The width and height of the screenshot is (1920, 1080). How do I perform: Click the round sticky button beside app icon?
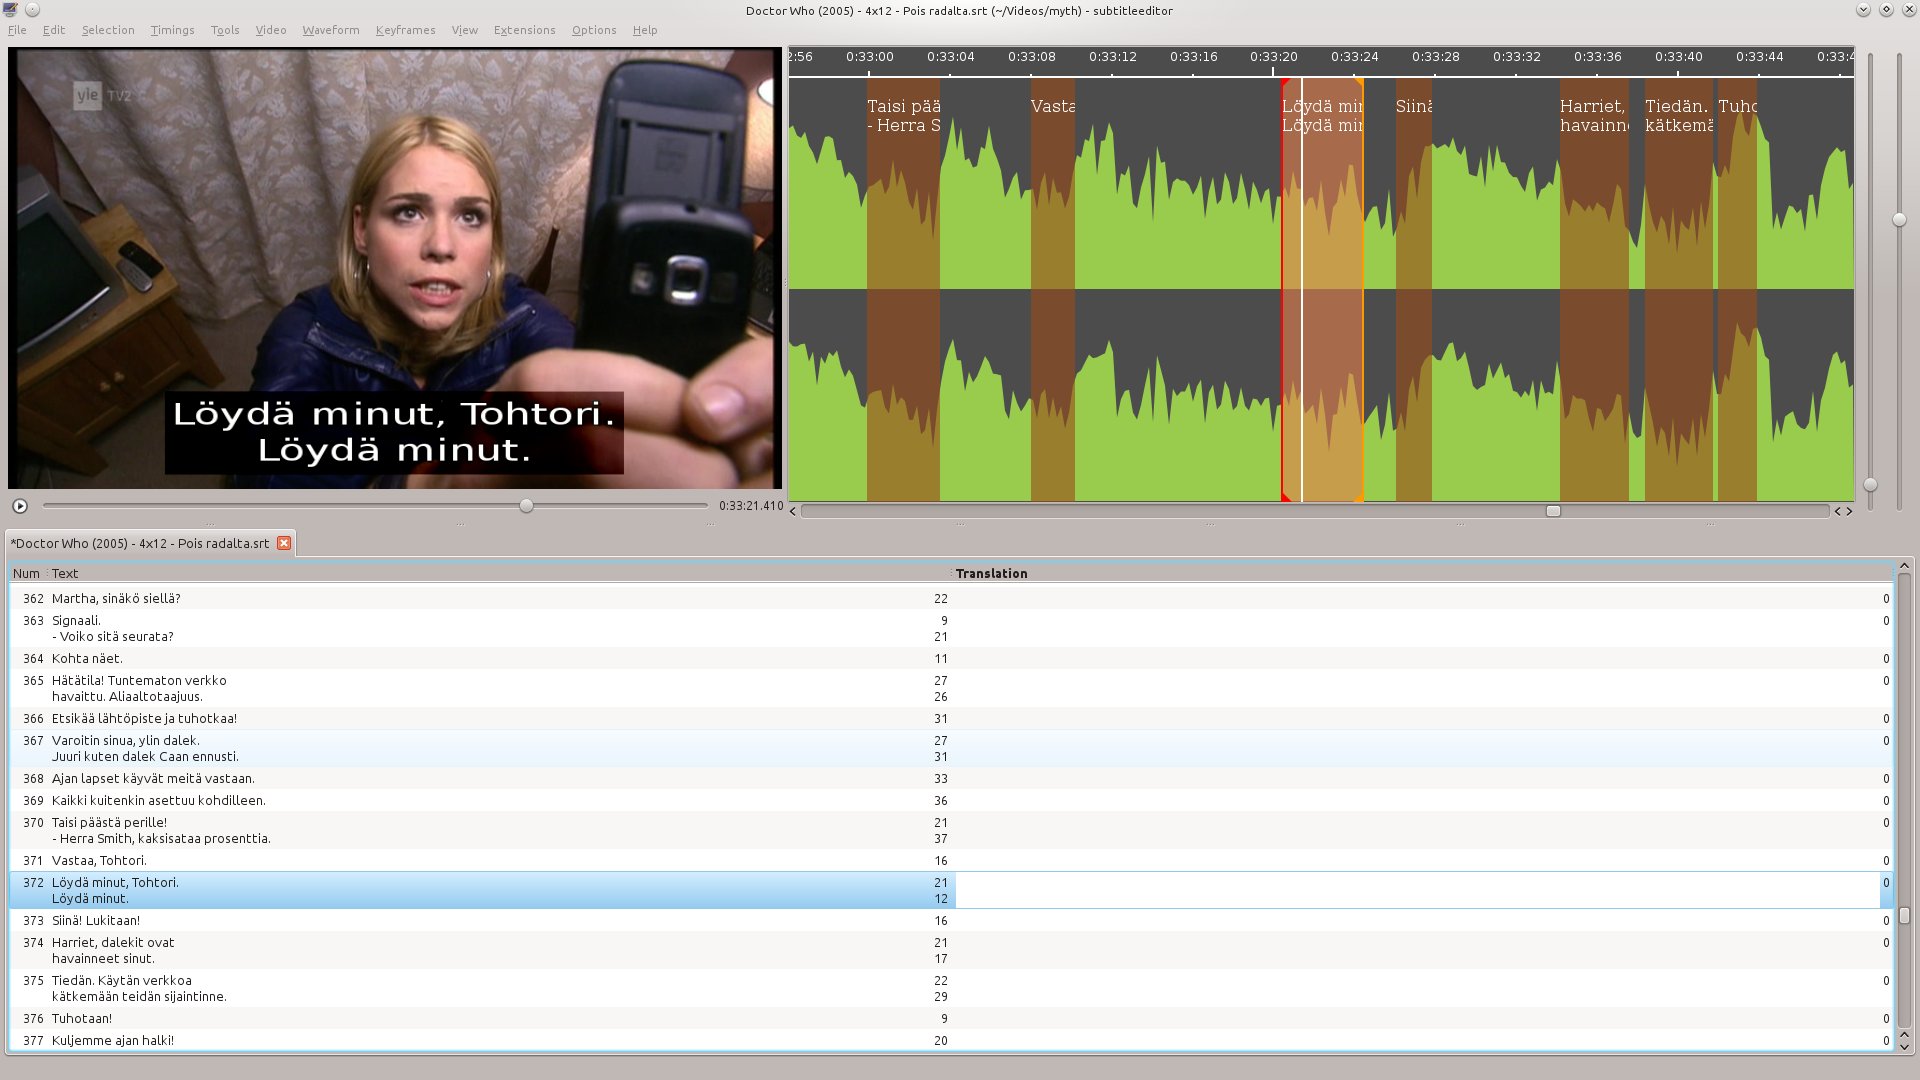tap(32, 9)
